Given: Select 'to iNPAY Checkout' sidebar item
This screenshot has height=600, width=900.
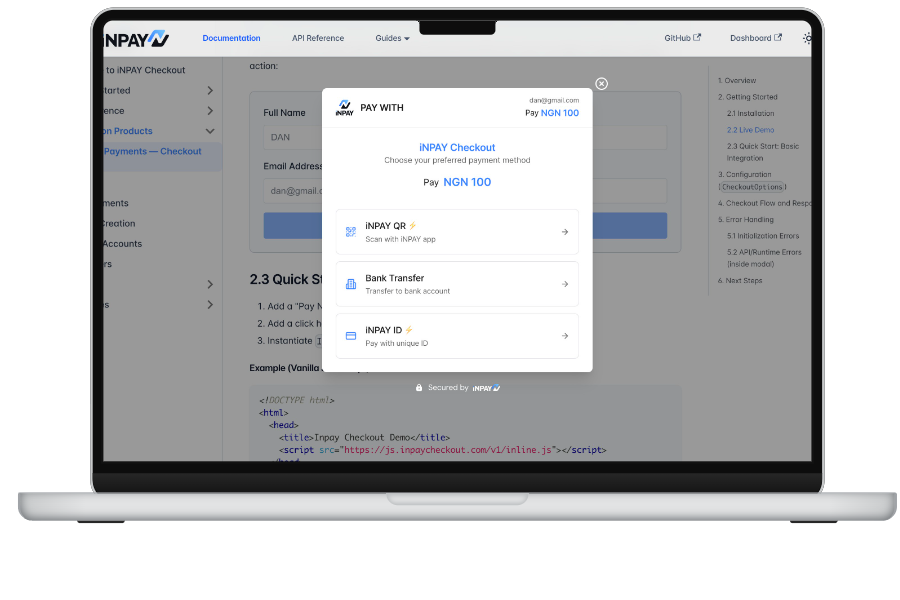Looking at the screenshot, I should pos(146,70).
